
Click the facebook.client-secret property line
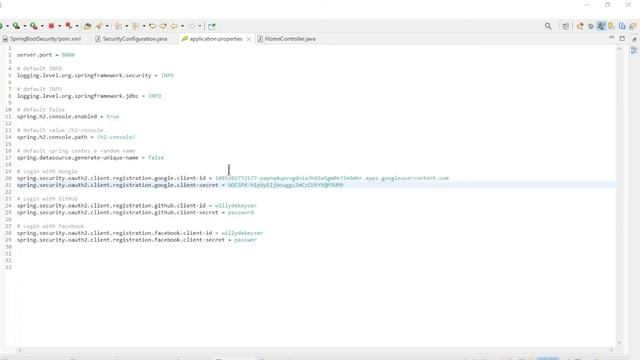(137, 240)
